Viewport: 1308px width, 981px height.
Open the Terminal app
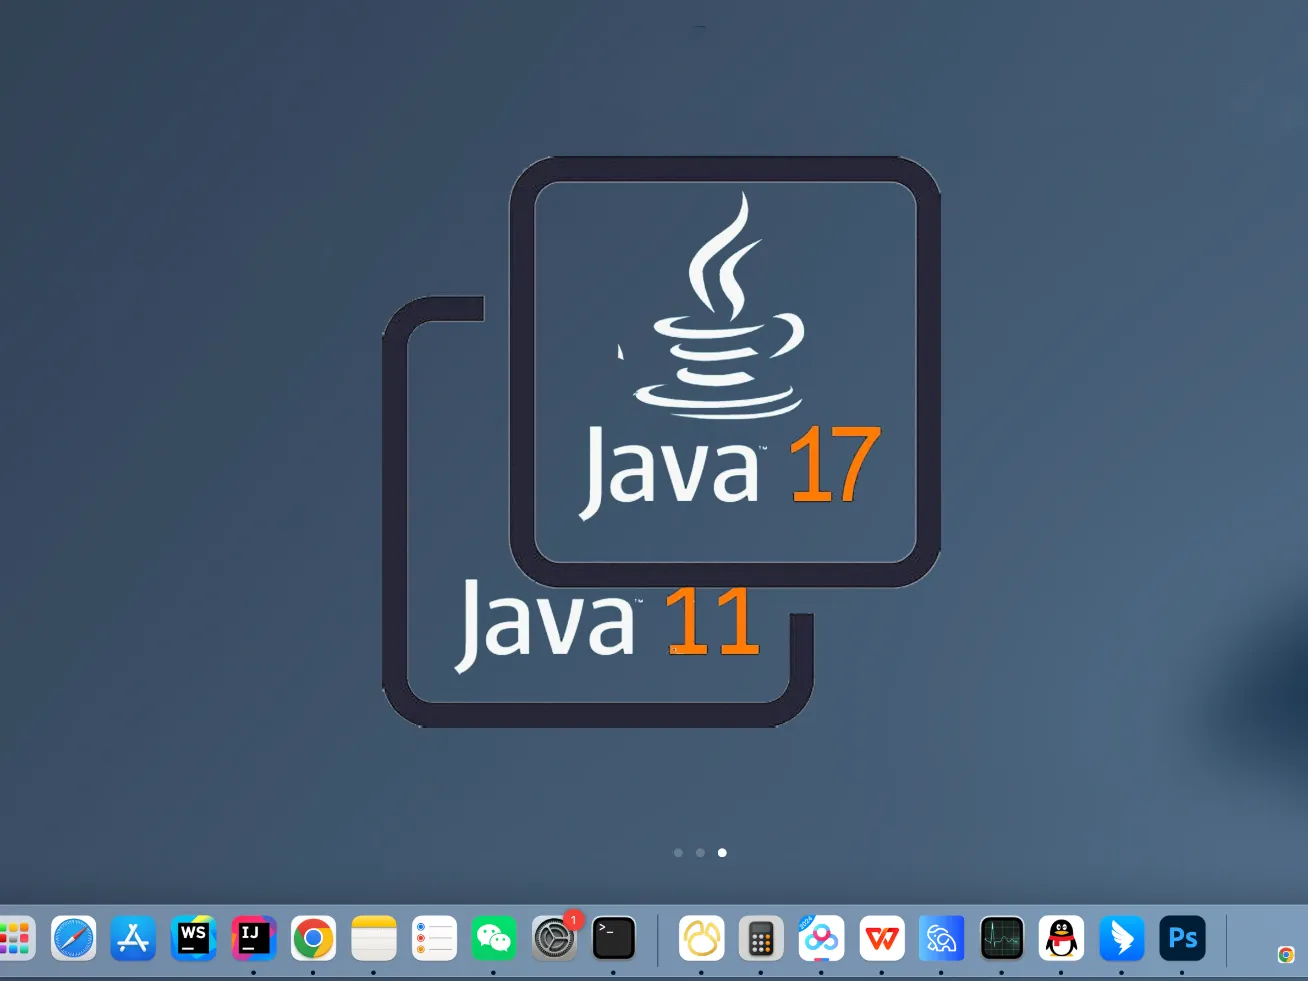pos(614,938)
